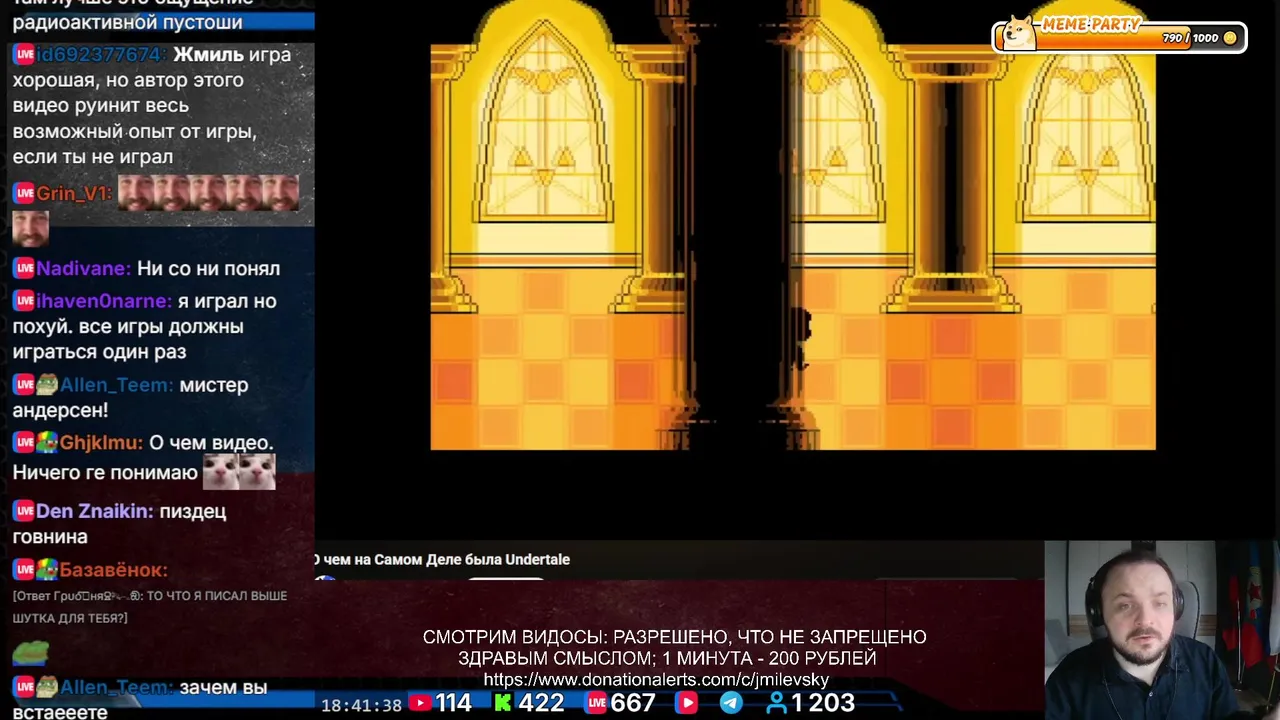Click the Undertale golden hall video frame
The height and width of the screenshot is (720, 1280).
(x=793, y=225)
